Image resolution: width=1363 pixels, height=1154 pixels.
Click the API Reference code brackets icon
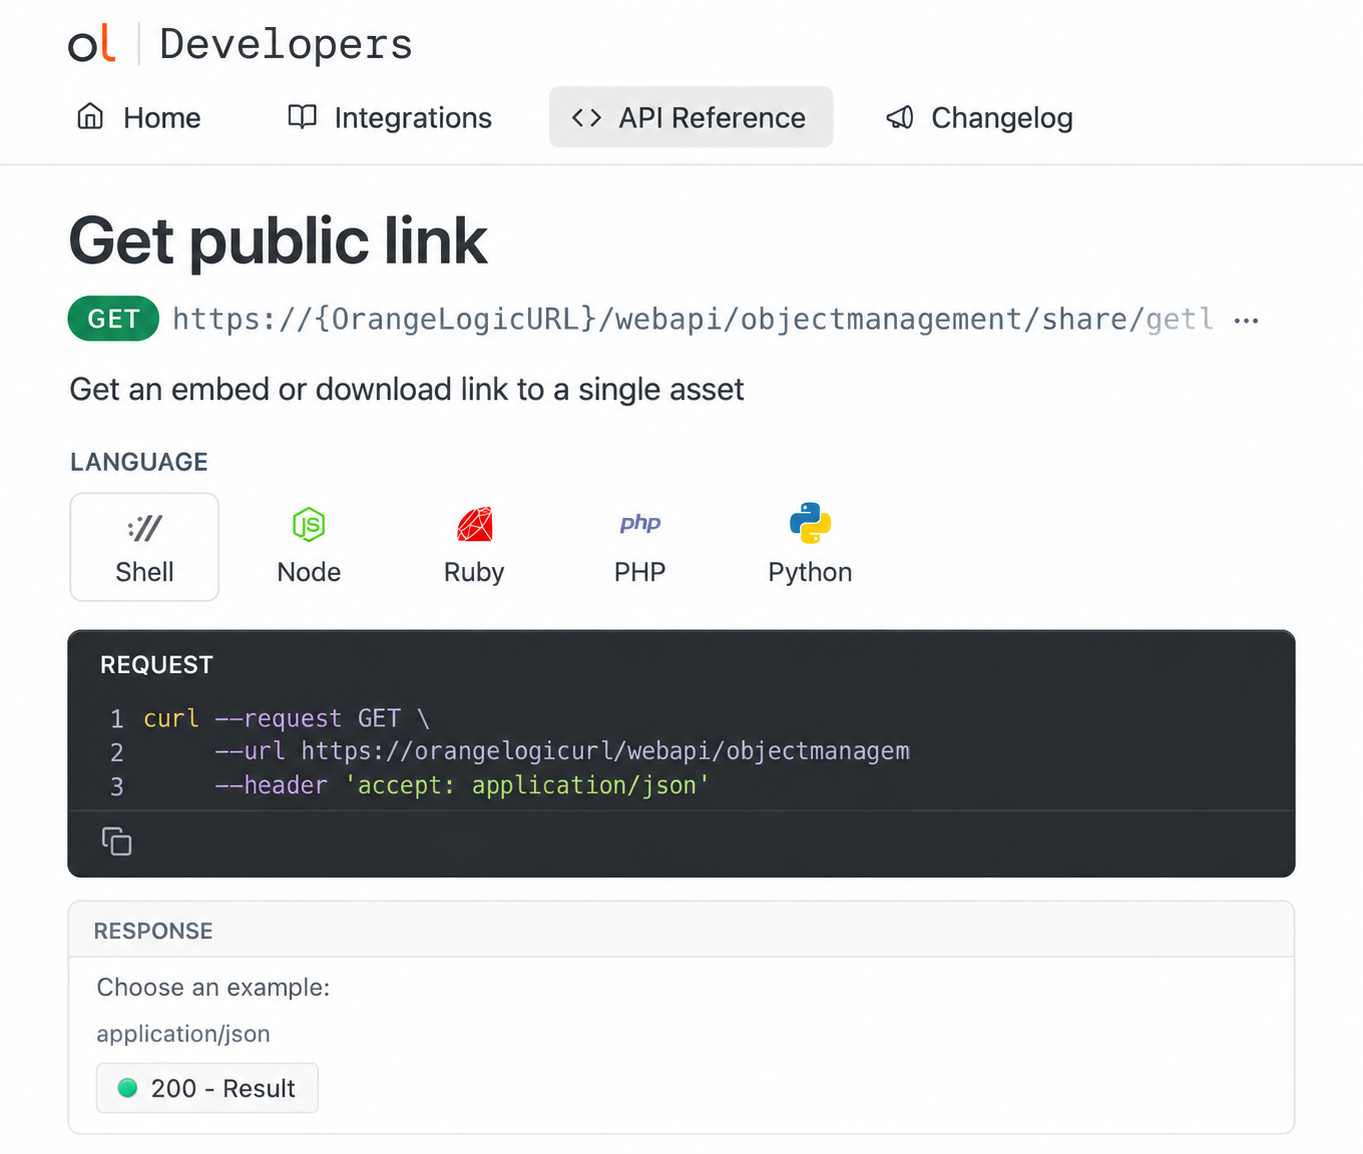point(586,117)
